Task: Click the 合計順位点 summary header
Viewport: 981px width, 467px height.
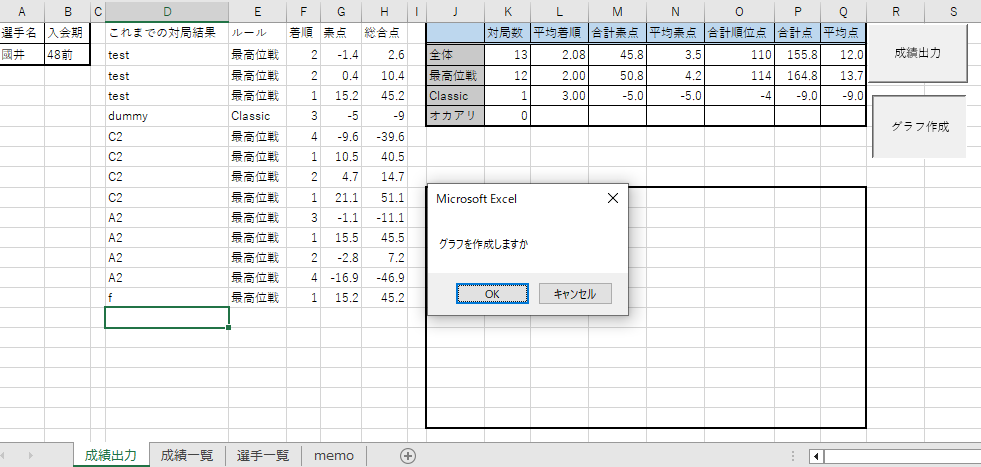Action: [740, 33]
